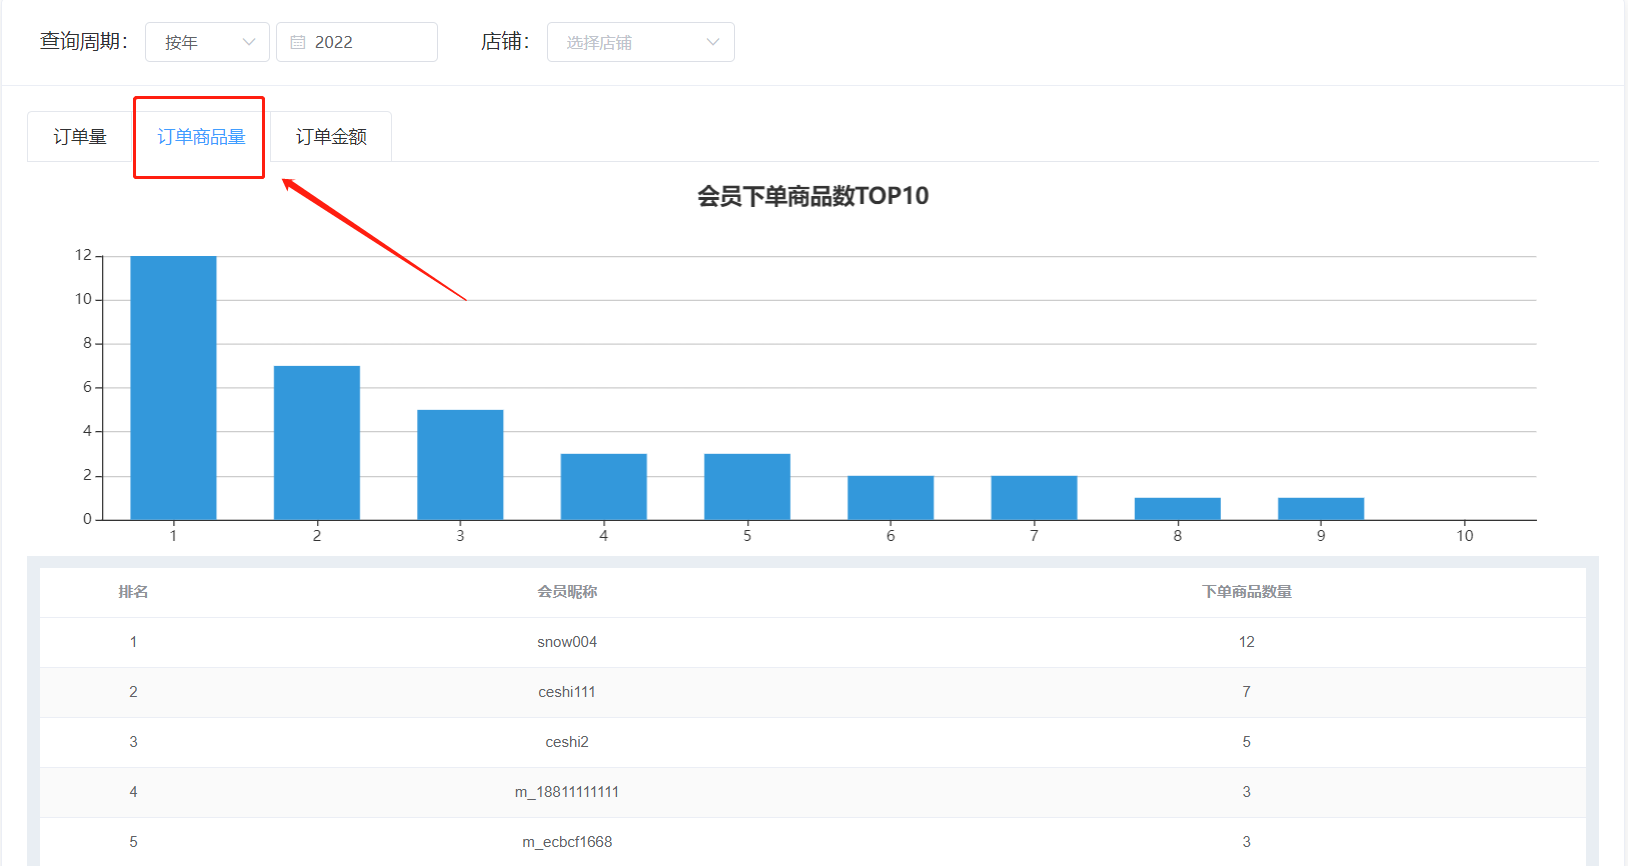
Task: Select the 订单商品量 tab
Action: (x=201, y=137)
